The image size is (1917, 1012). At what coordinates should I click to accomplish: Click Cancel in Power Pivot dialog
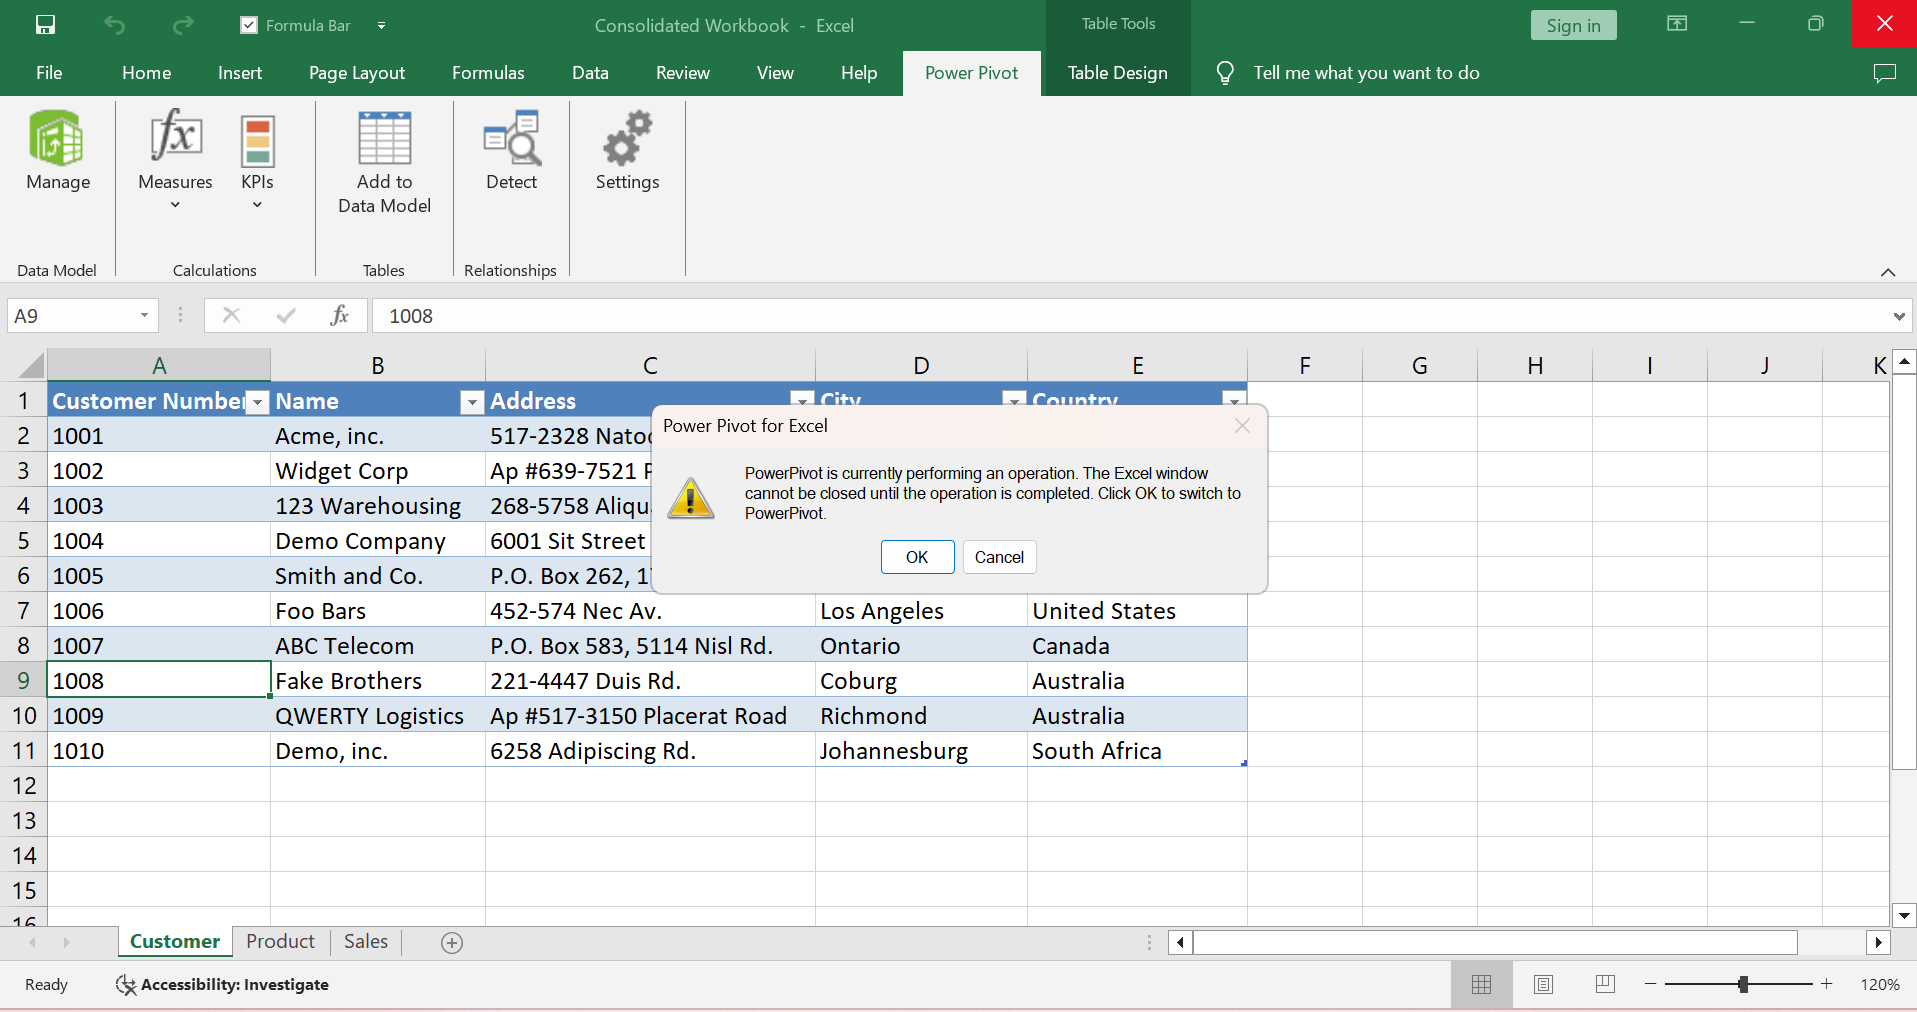(x=999, y=557)
